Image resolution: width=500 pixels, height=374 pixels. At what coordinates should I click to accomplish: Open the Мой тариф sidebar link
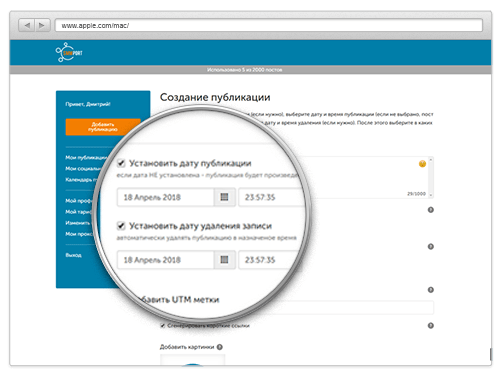click(78, 212)
